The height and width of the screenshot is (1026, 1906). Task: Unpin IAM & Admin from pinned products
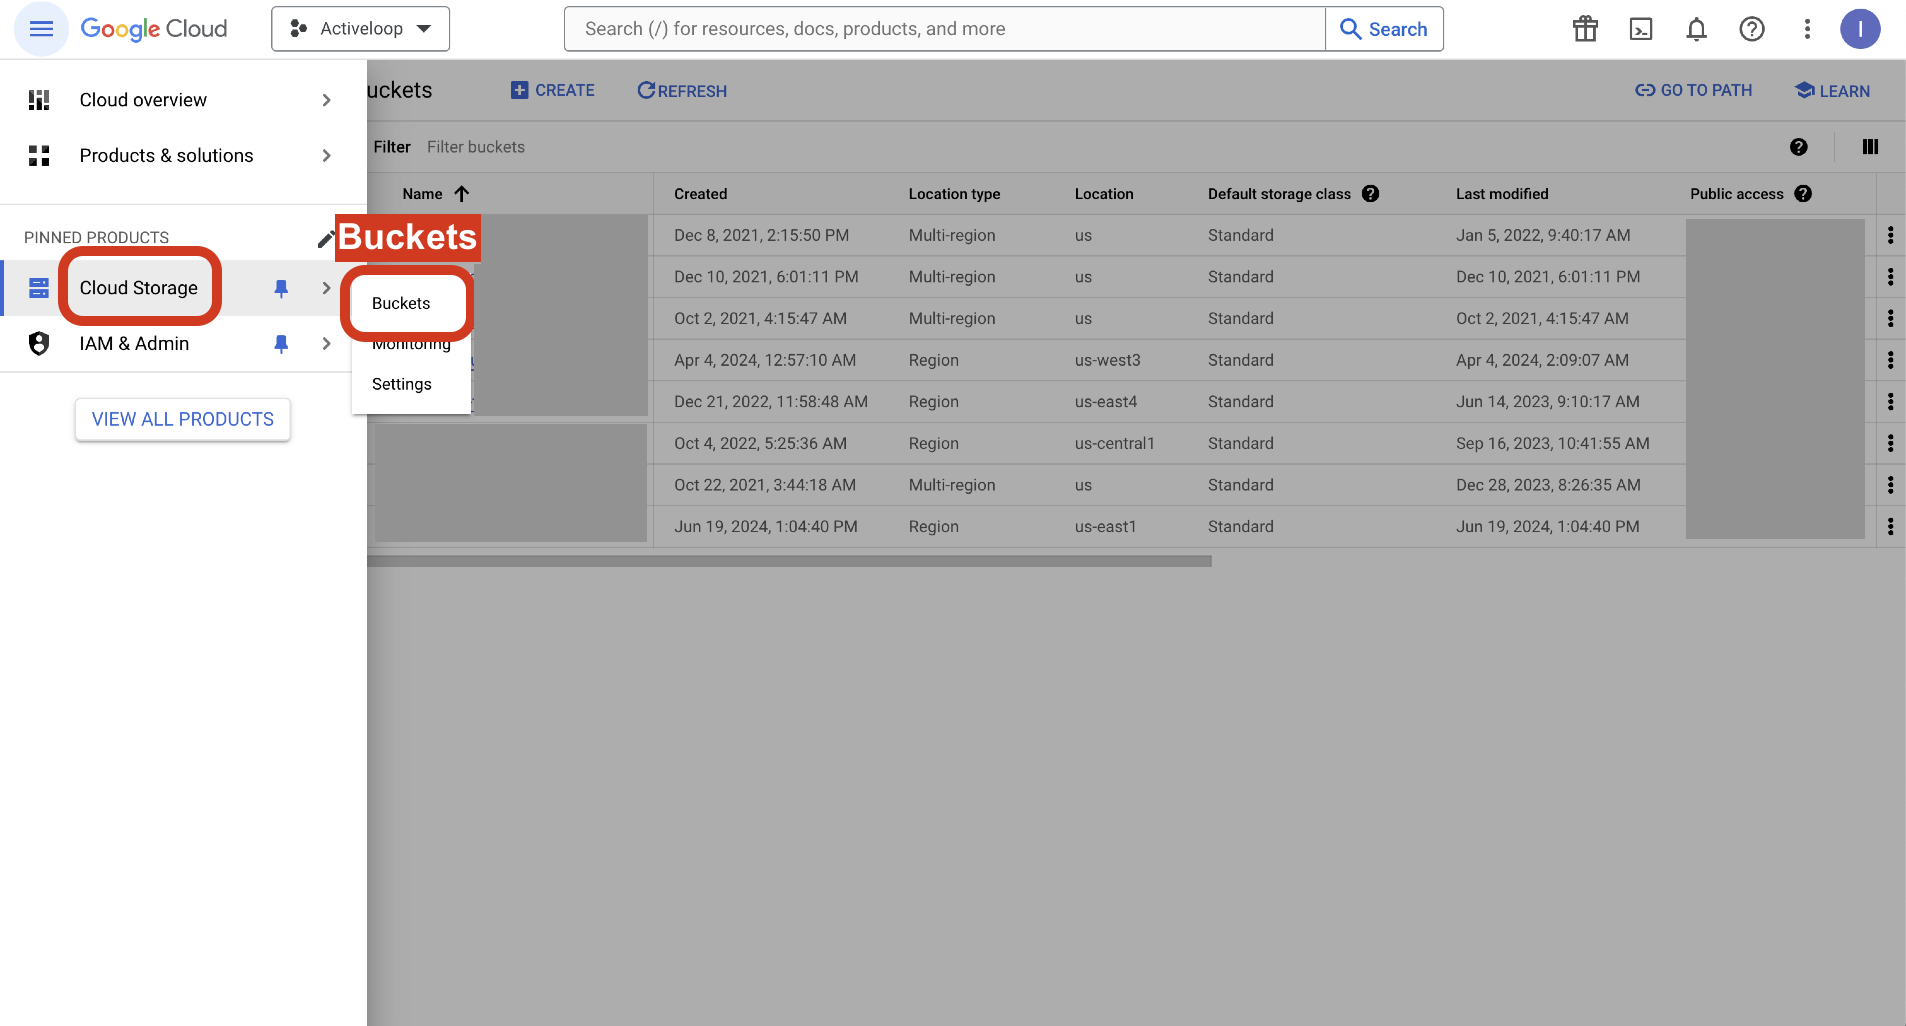point(281,344)
